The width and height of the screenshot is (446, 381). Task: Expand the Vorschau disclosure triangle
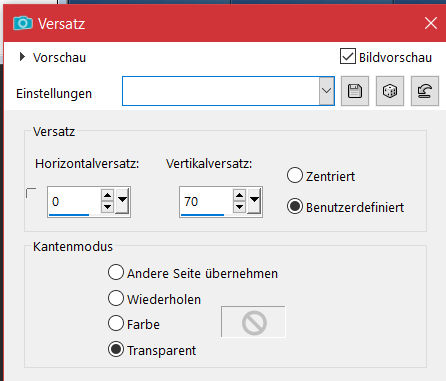click(x=22, y=57)
